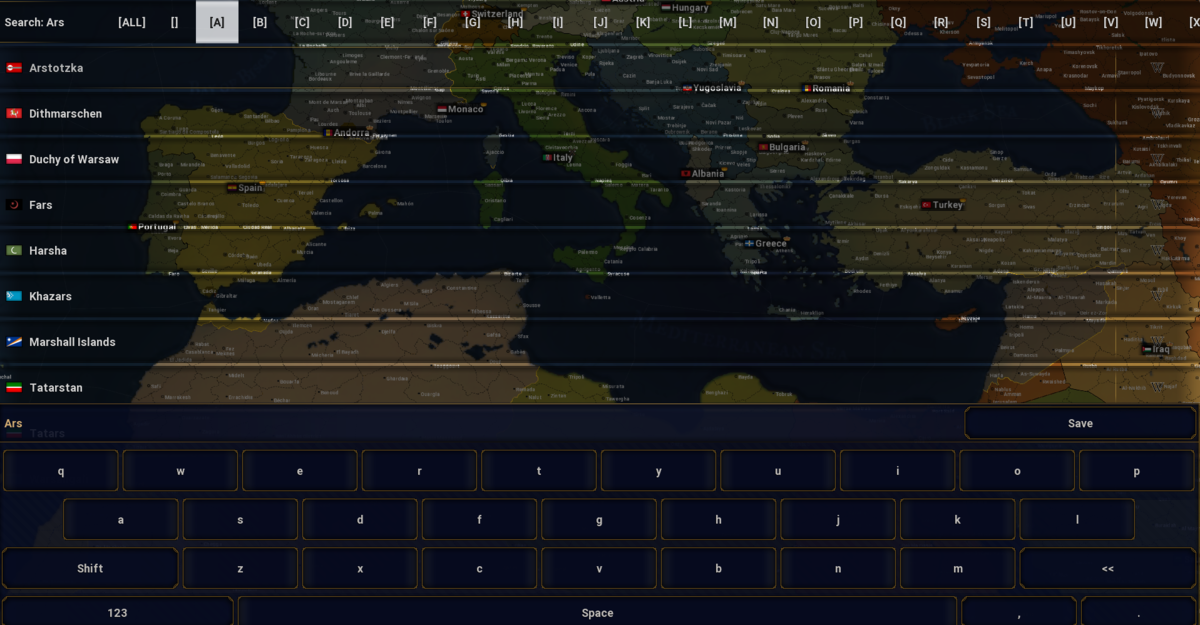
Task: Select the [W] letter filter tab
Action: (1154, 22)
